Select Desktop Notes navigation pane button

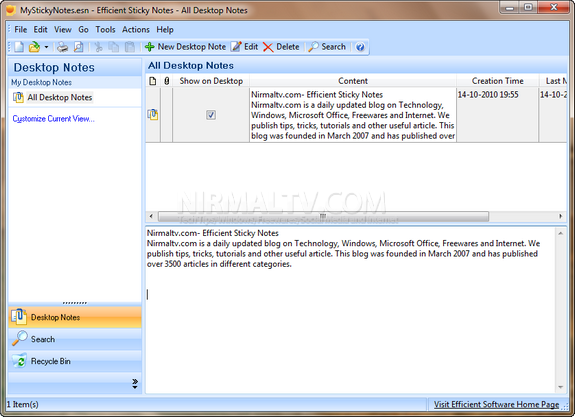[x=75, y=317]
